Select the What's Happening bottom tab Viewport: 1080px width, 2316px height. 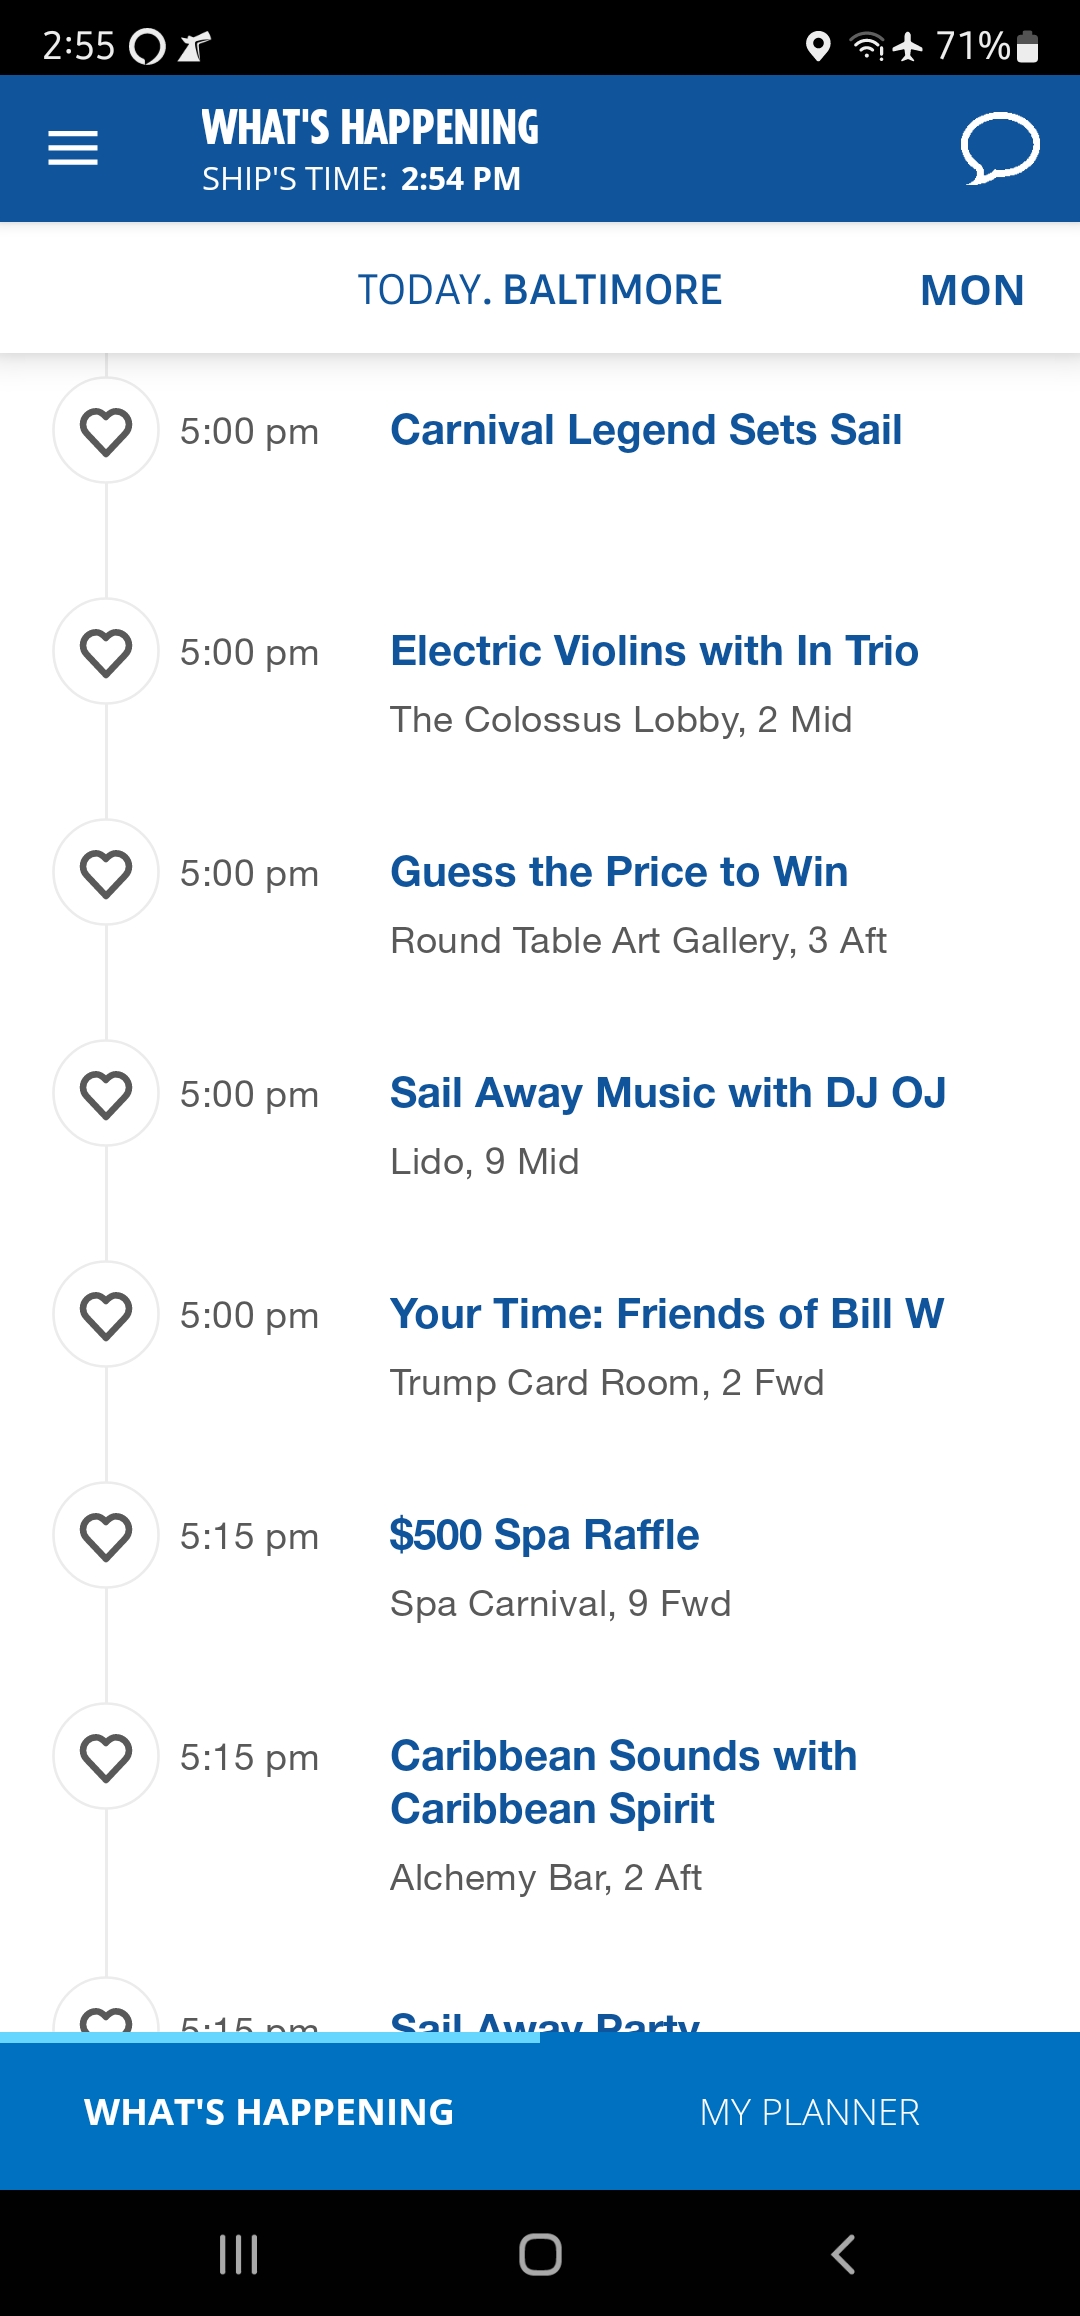[x=270, y=2112]
